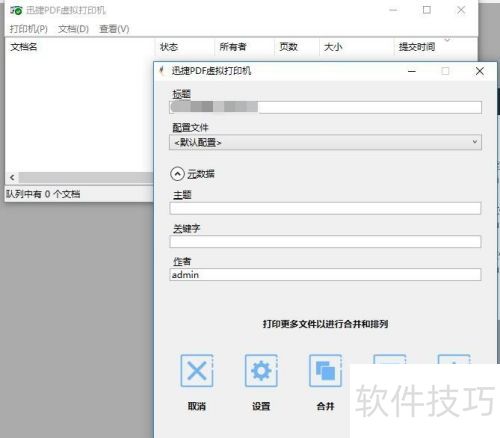Open the 打印机(P) menu
500x438 pixels.
pyautogui.click(x=29, y=29)
